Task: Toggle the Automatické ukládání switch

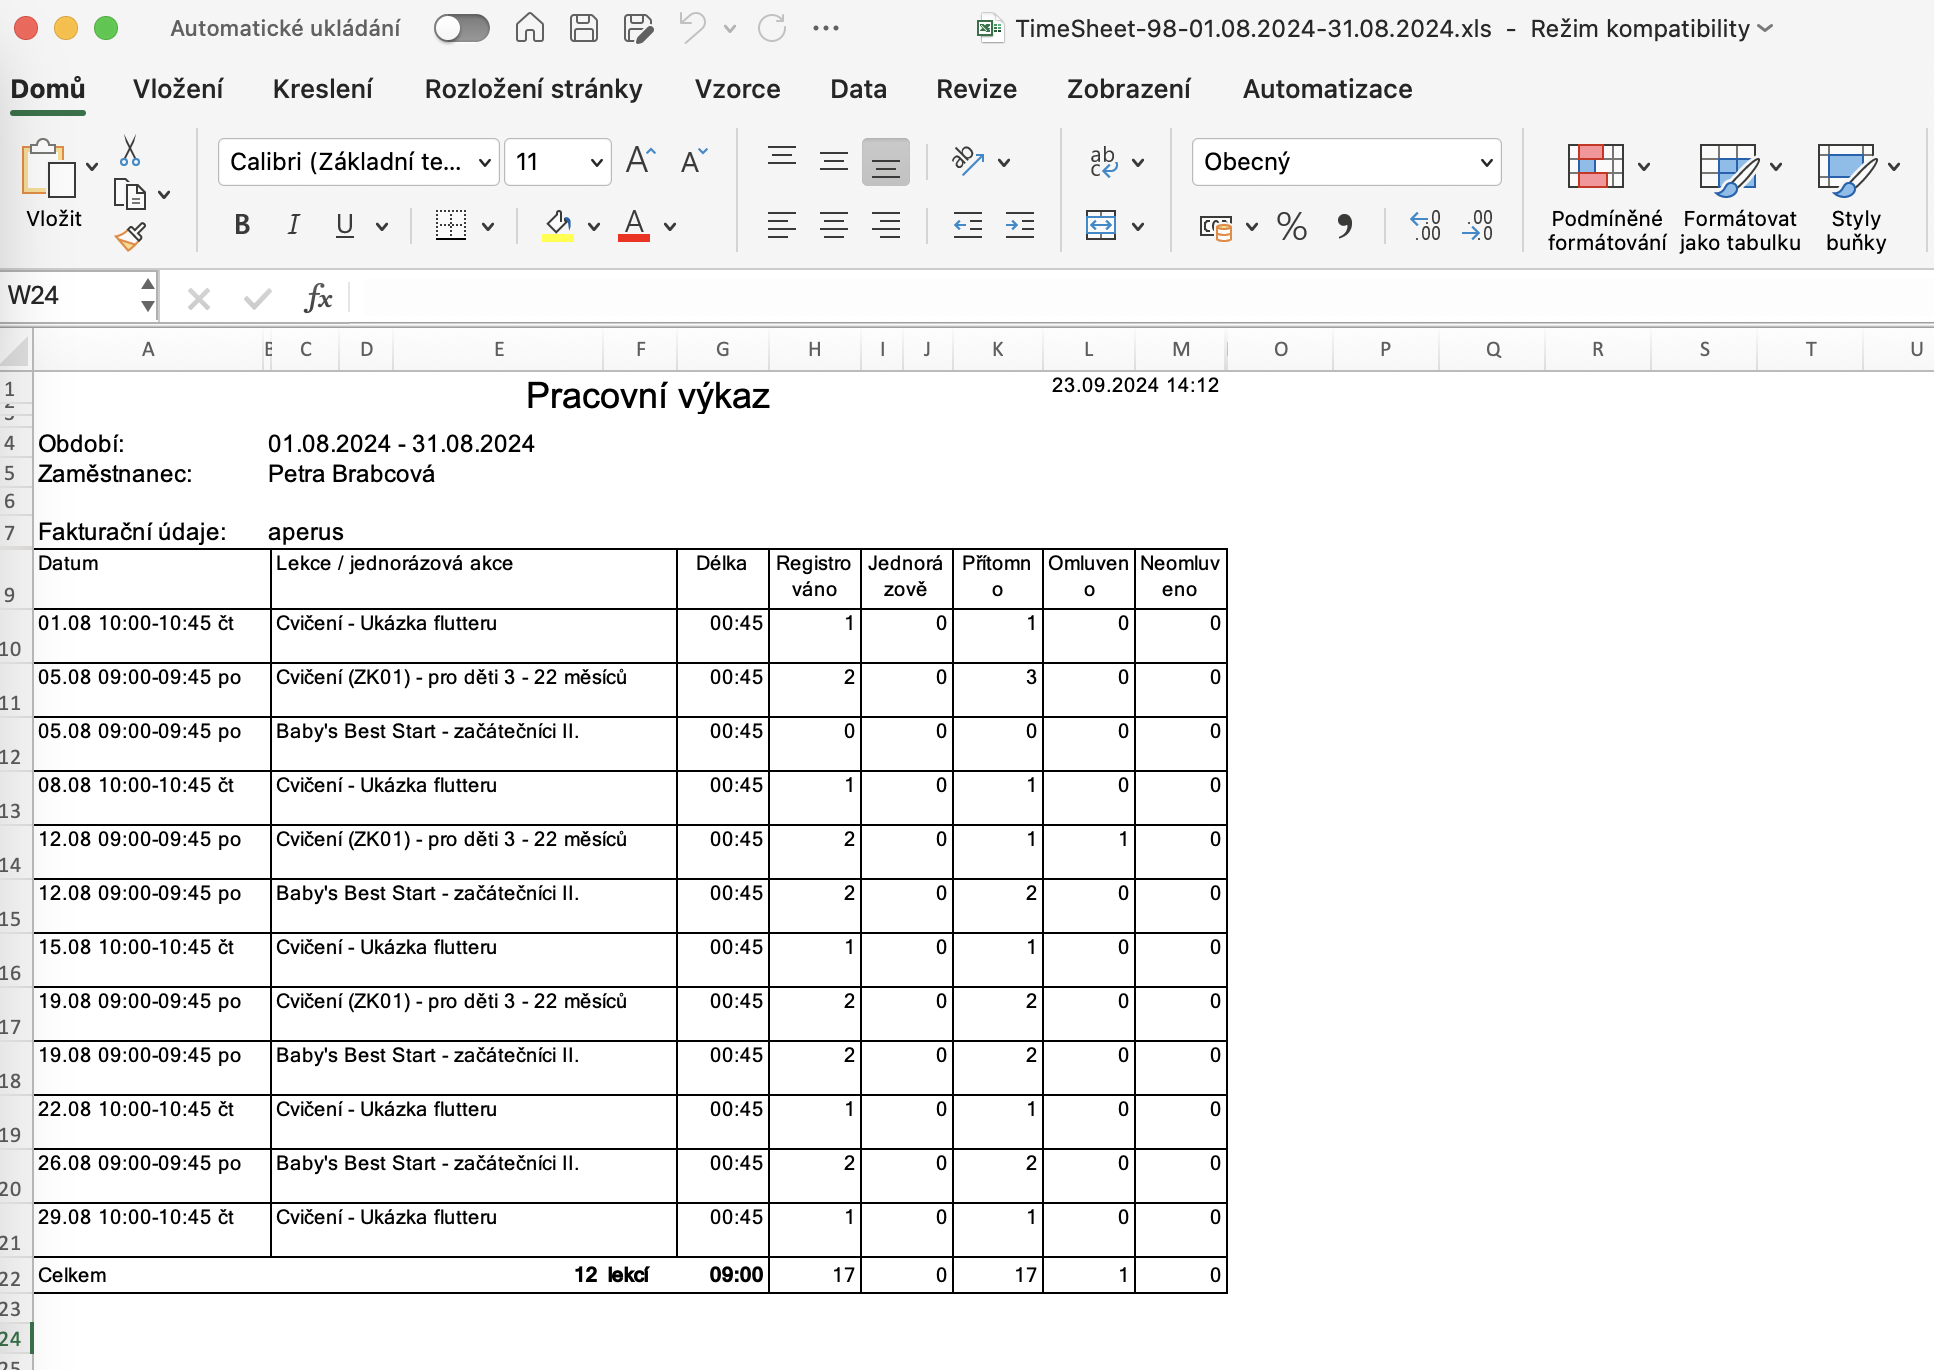Action: tap(461, 28)
